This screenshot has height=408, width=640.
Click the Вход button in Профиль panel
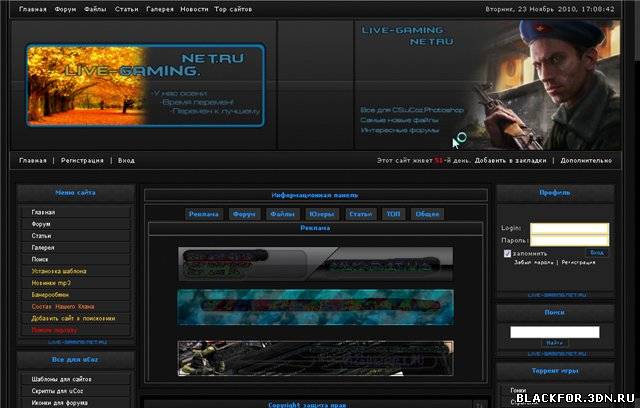click(597, 253)
